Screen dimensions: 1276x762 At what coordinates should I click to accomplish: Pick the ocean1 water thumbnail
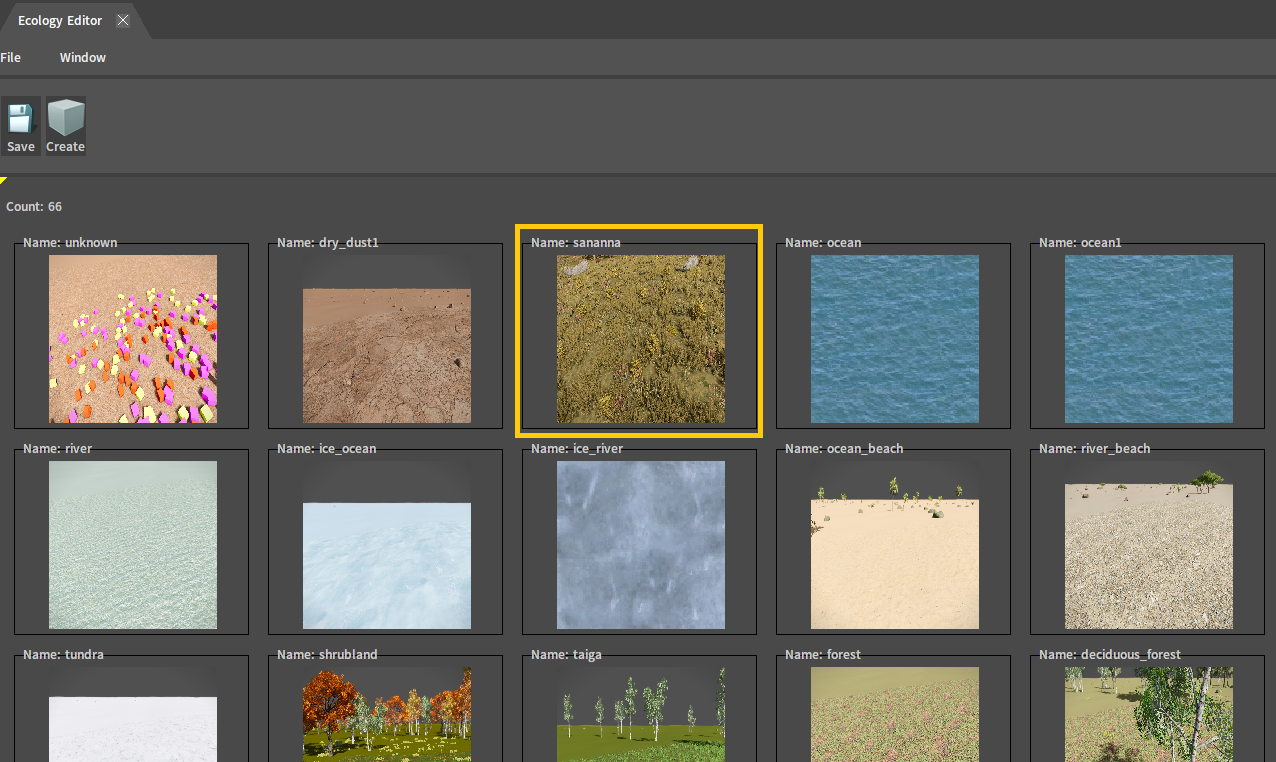coord(1149,339)
